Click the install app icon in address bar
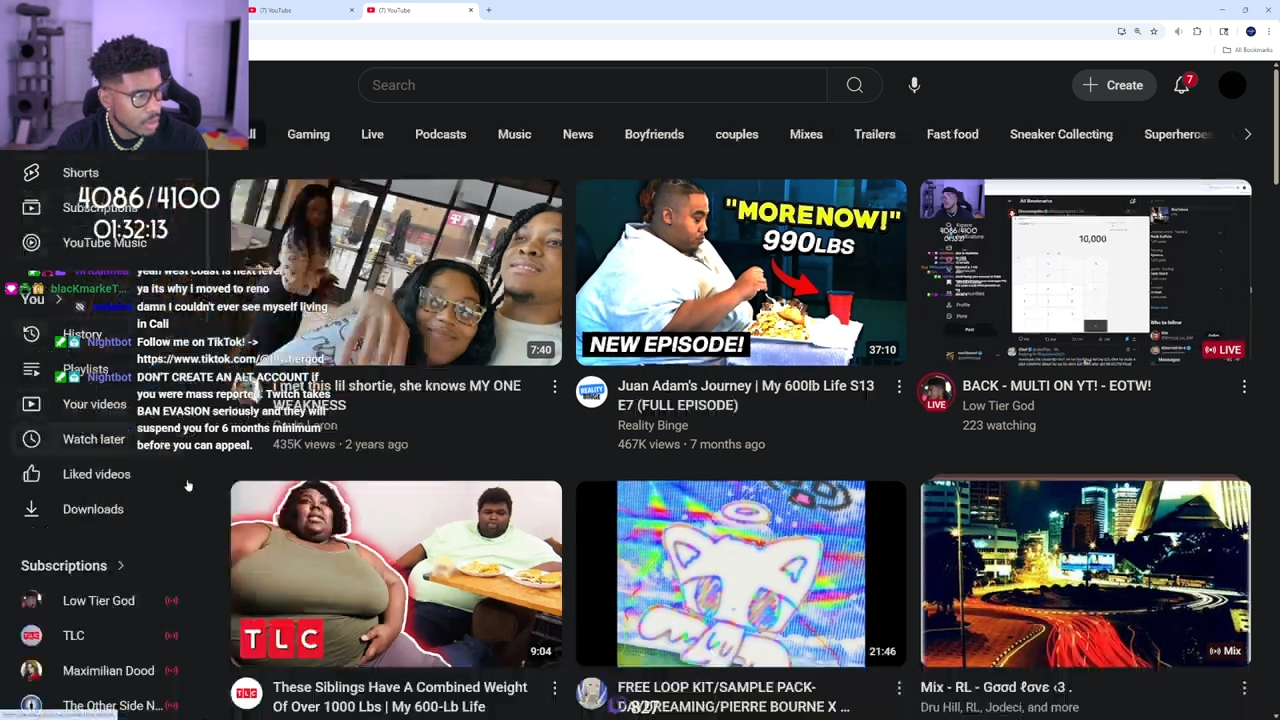This screenshot has height=720, width=1280. [x=1121, y=32]
